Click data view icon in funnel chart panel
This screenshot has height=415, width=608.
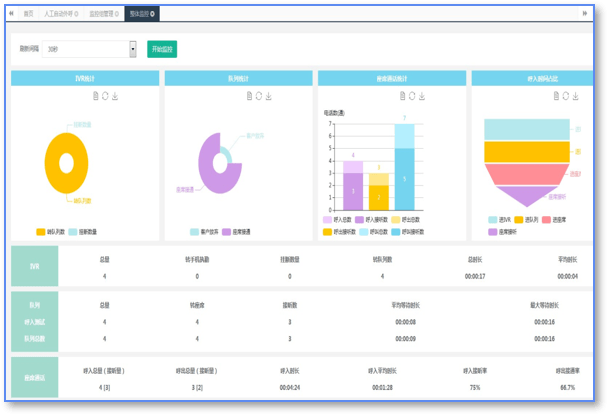pos(555,96)
